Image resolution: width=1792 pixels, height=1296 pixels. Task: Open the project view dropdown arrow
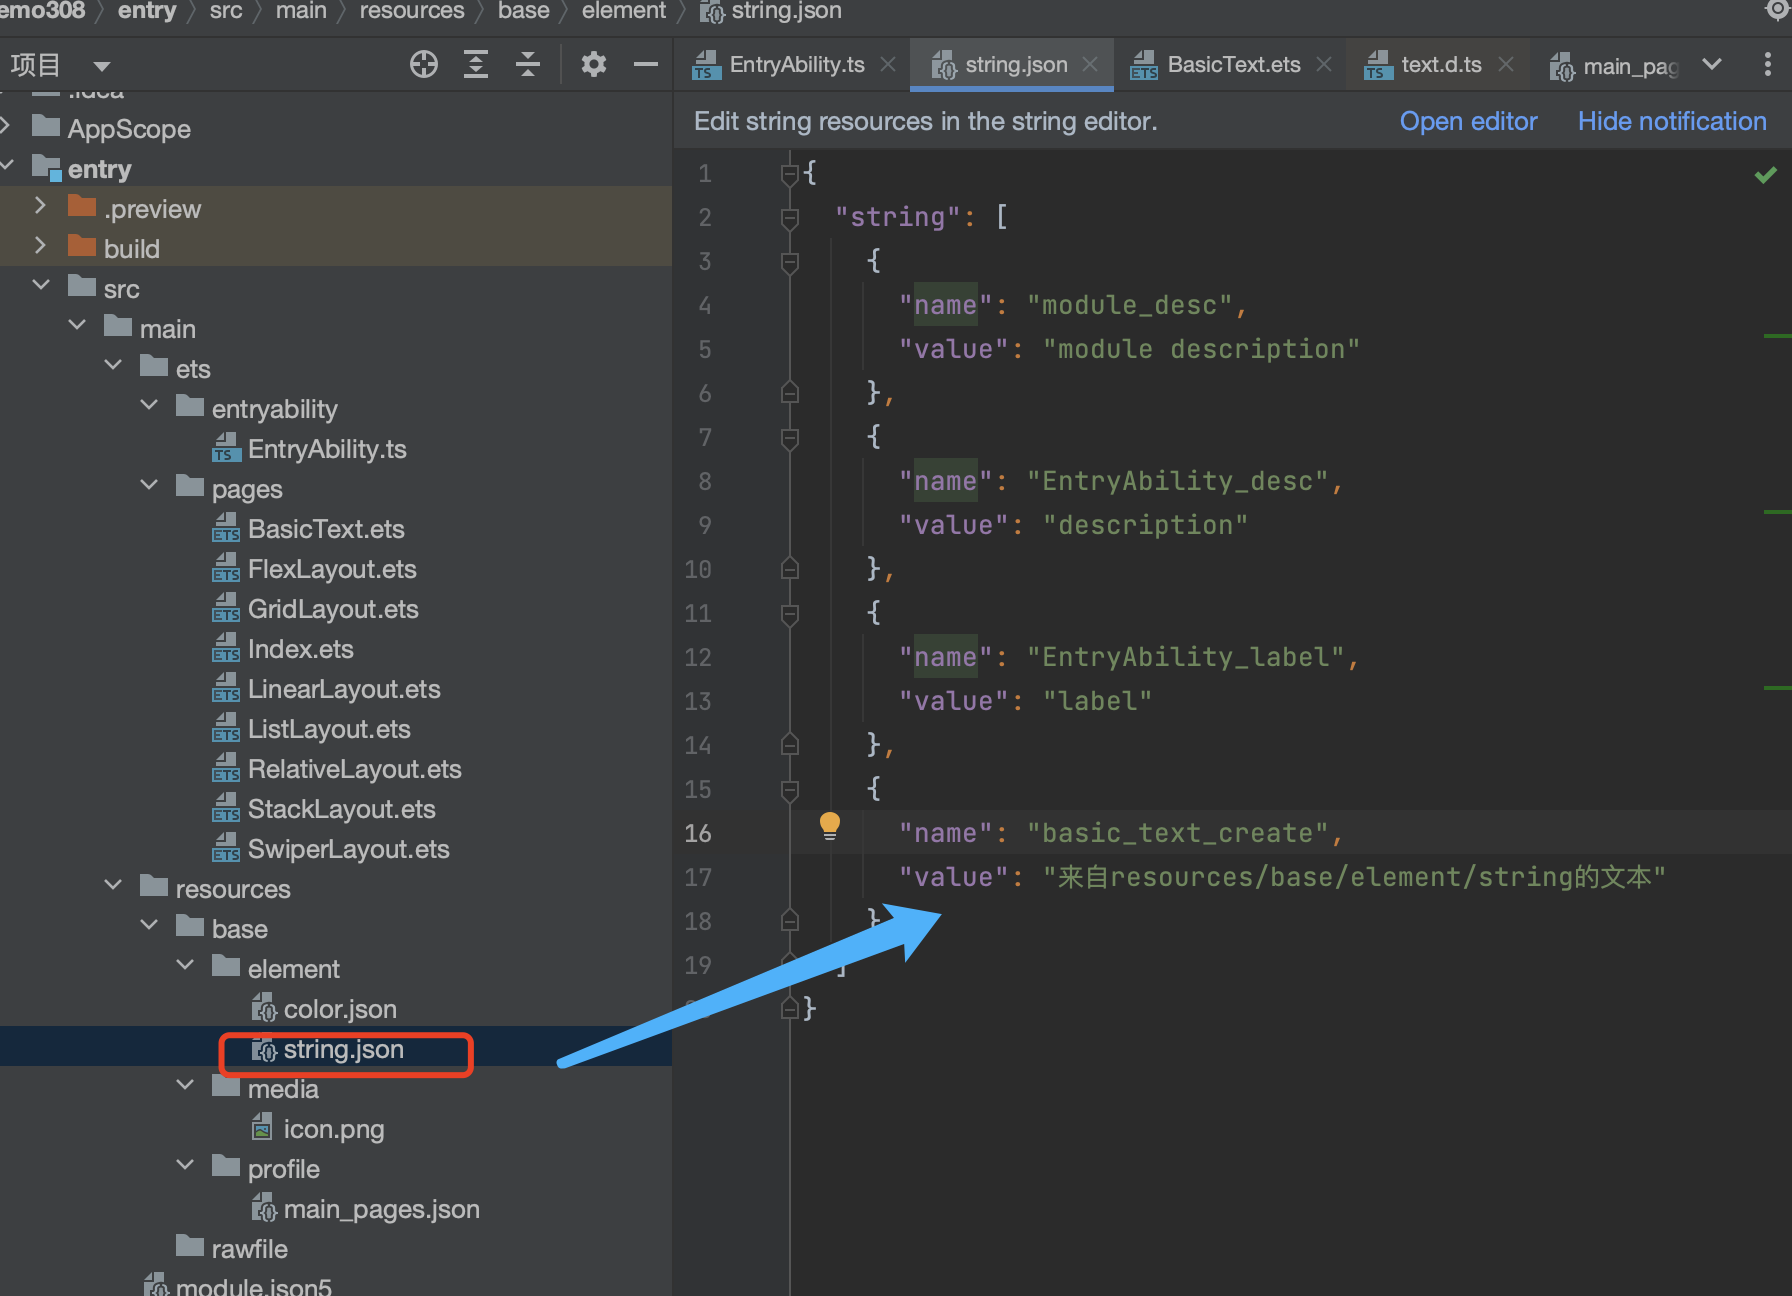point(101,67)
